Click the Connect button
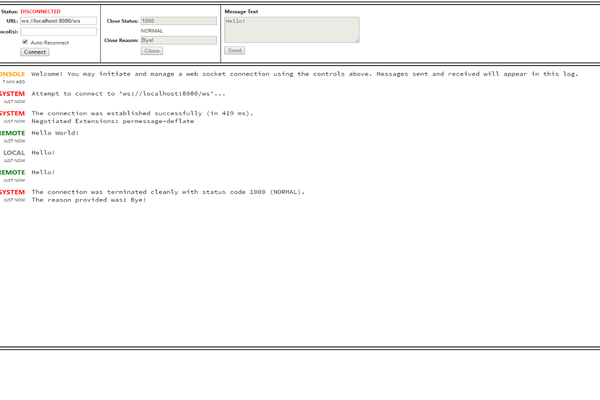The image size is (600, 400). [x=34, y=52]
